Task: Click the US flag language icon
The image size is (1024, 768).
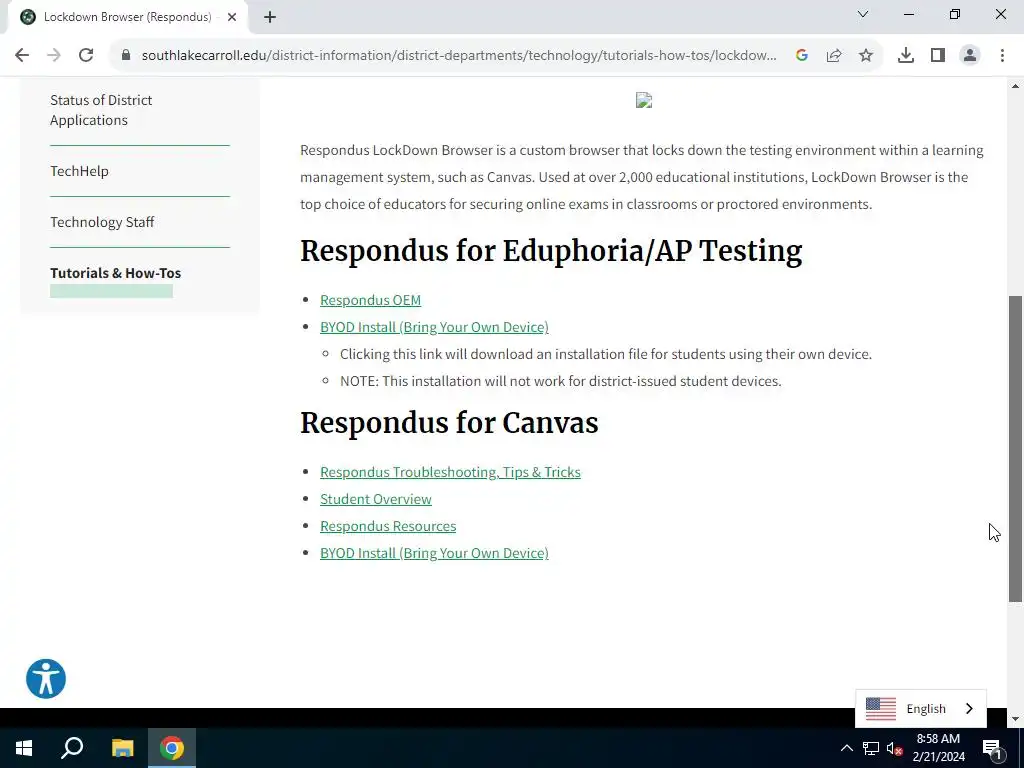Action: tap(880, 709)
